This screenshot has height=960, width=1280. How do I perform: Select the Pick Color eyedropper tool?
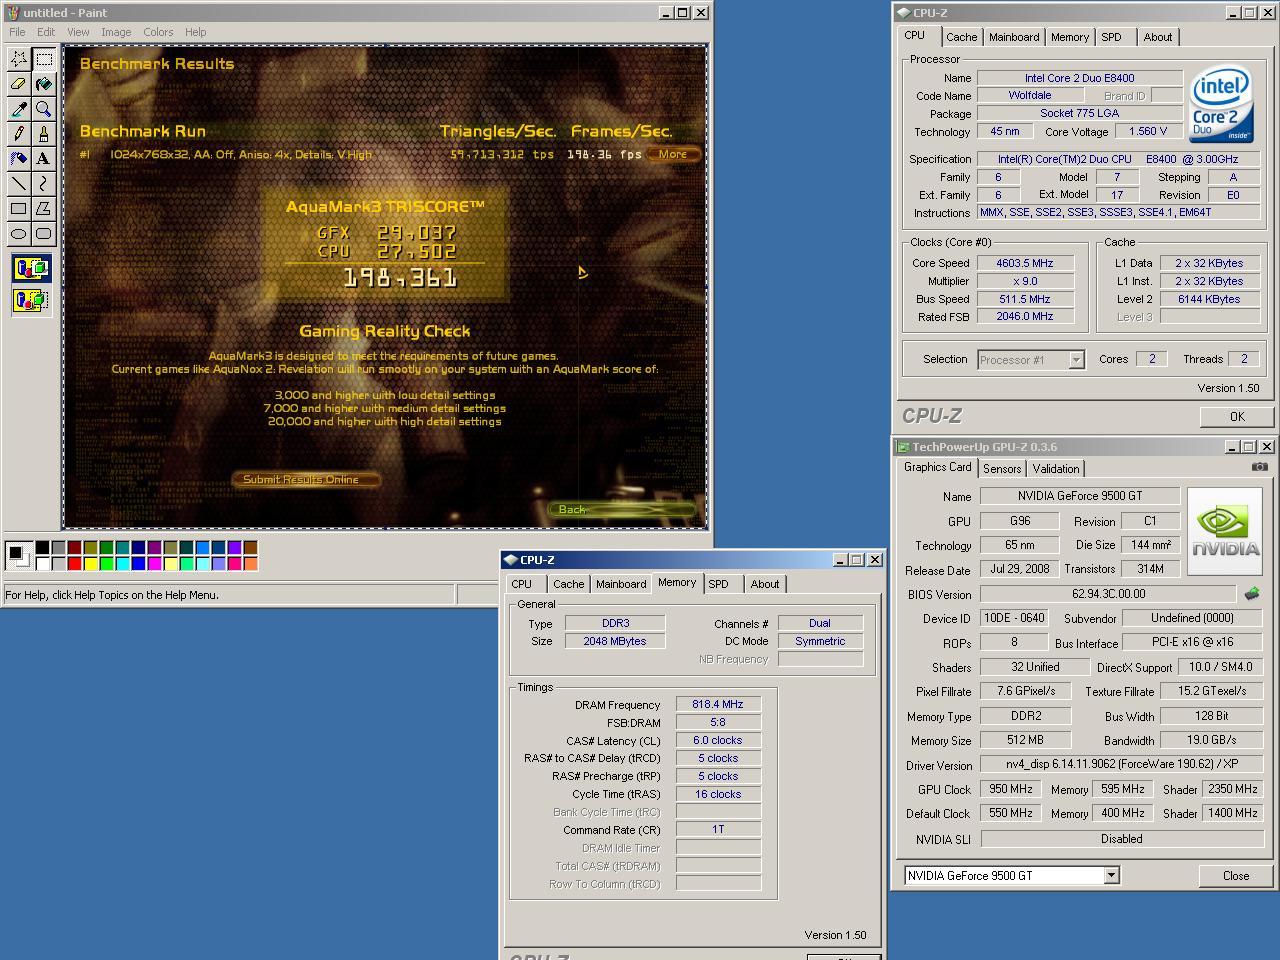tap(19, 109)
